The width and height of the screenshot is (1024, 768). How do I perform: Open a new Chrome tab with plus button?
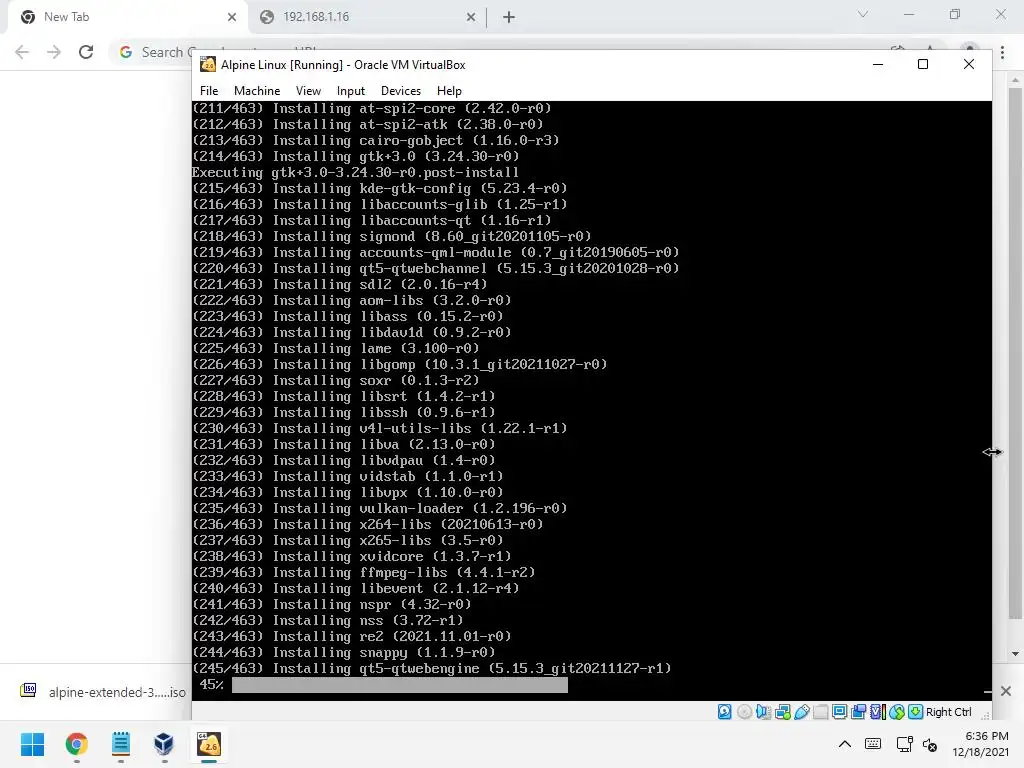(x=509, y=17)
